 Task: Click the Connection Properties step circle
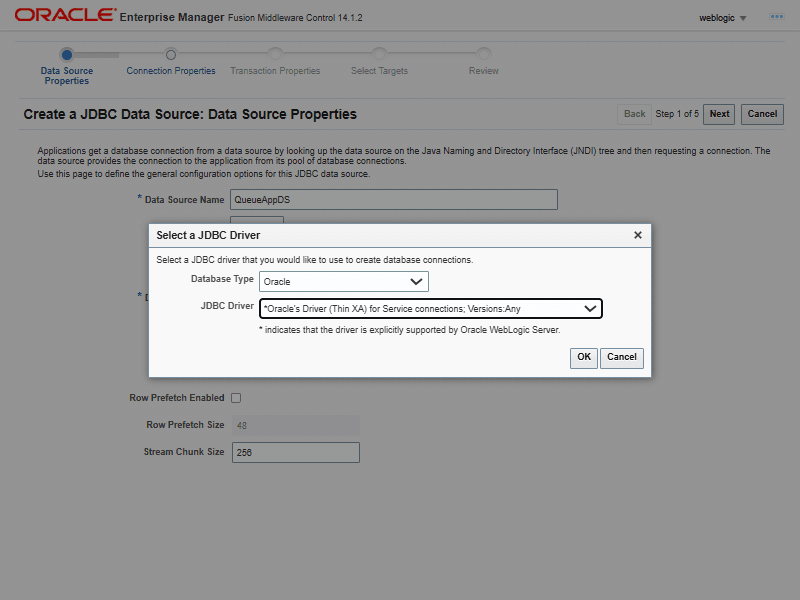[x=171, y=55]
